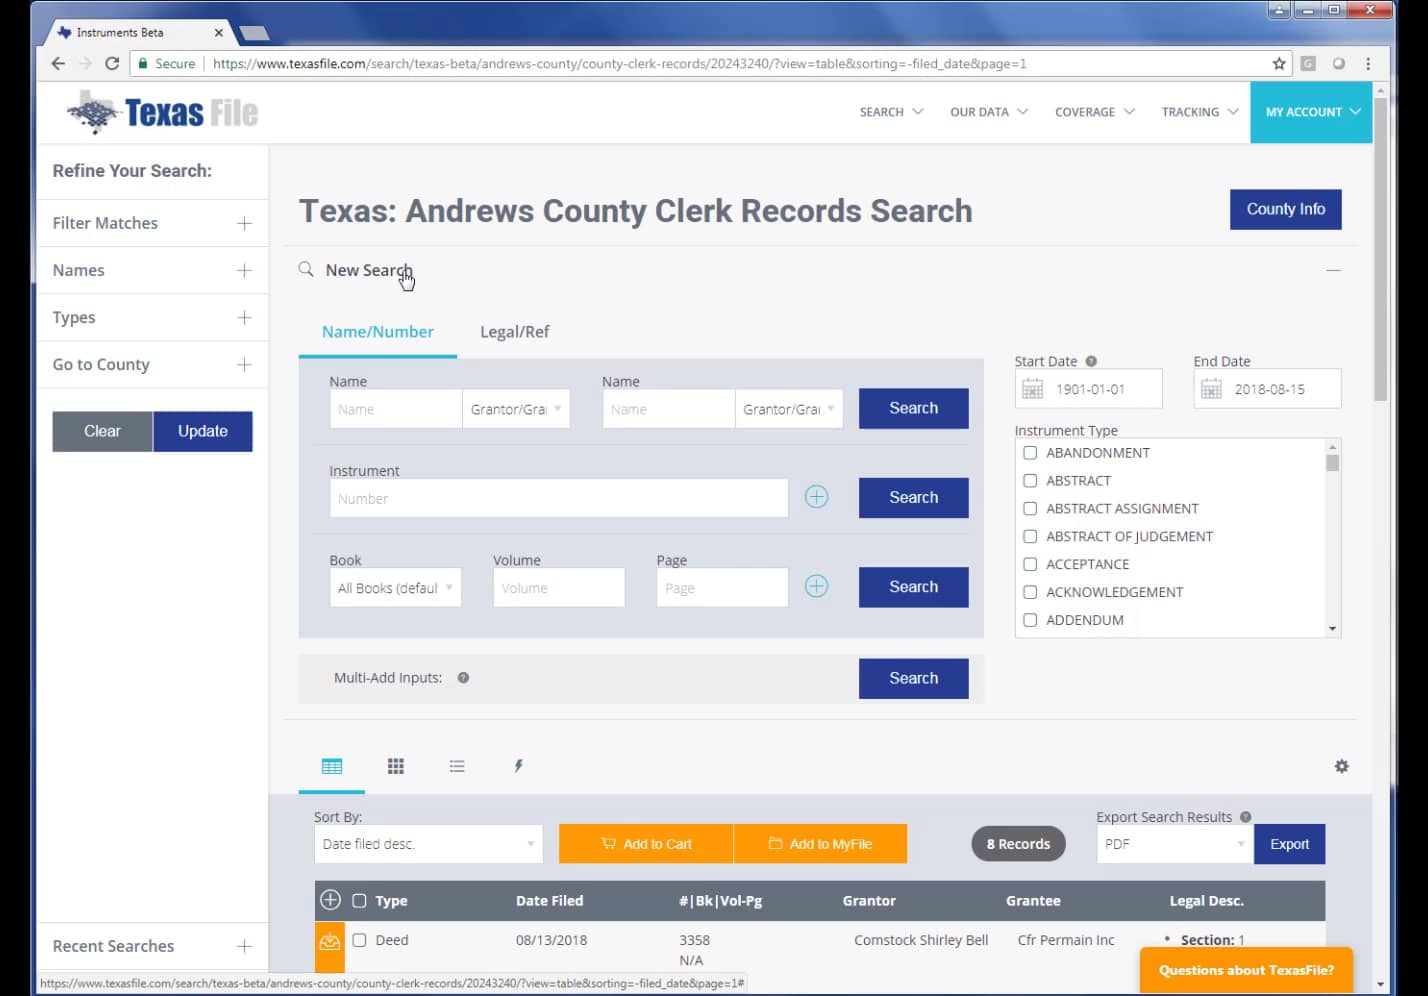The width and height of the screenshot is (1428, 996).
Task: Open Chrome three-dot menu
Action: (x=1368, y=63)
